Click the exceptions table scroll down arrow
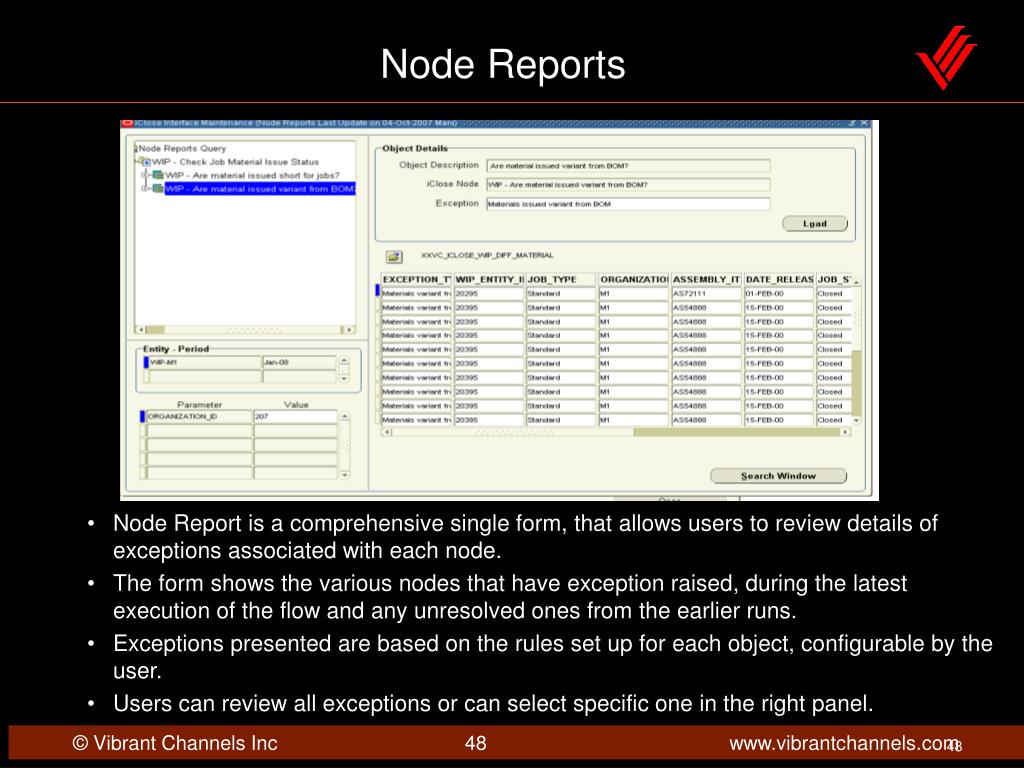This screenshot has width=1024, height=768. 856,421
